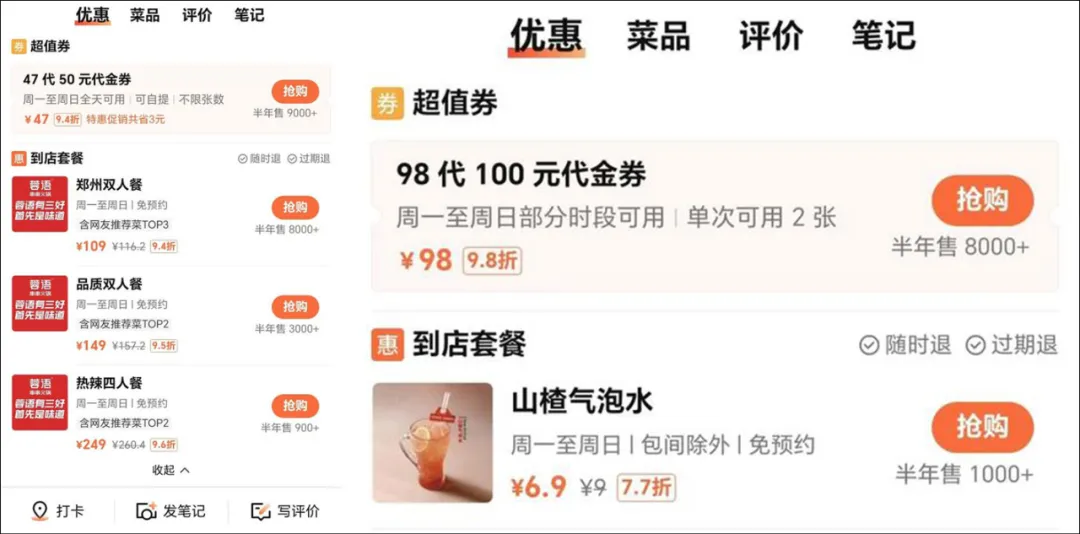Open the 郑州双人餐 package image

click(x=40, y=204)
